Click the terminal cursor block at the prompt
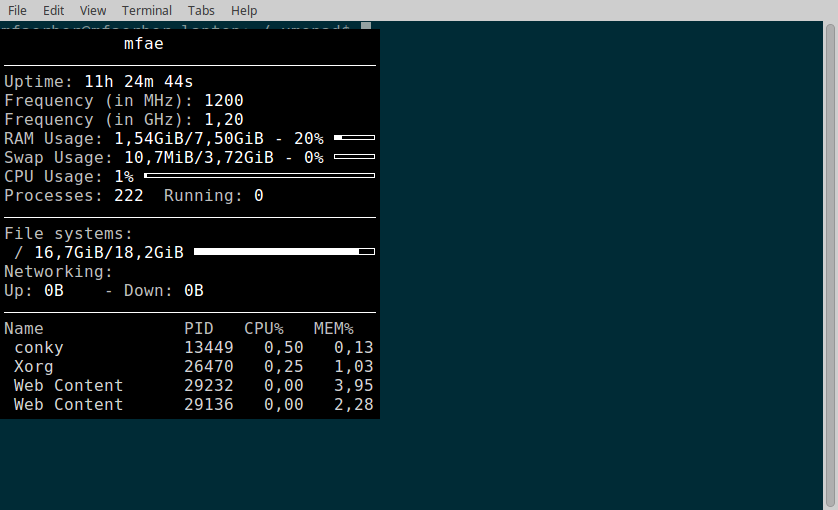Screen dimensions: 838x510 tap(366, 26)
